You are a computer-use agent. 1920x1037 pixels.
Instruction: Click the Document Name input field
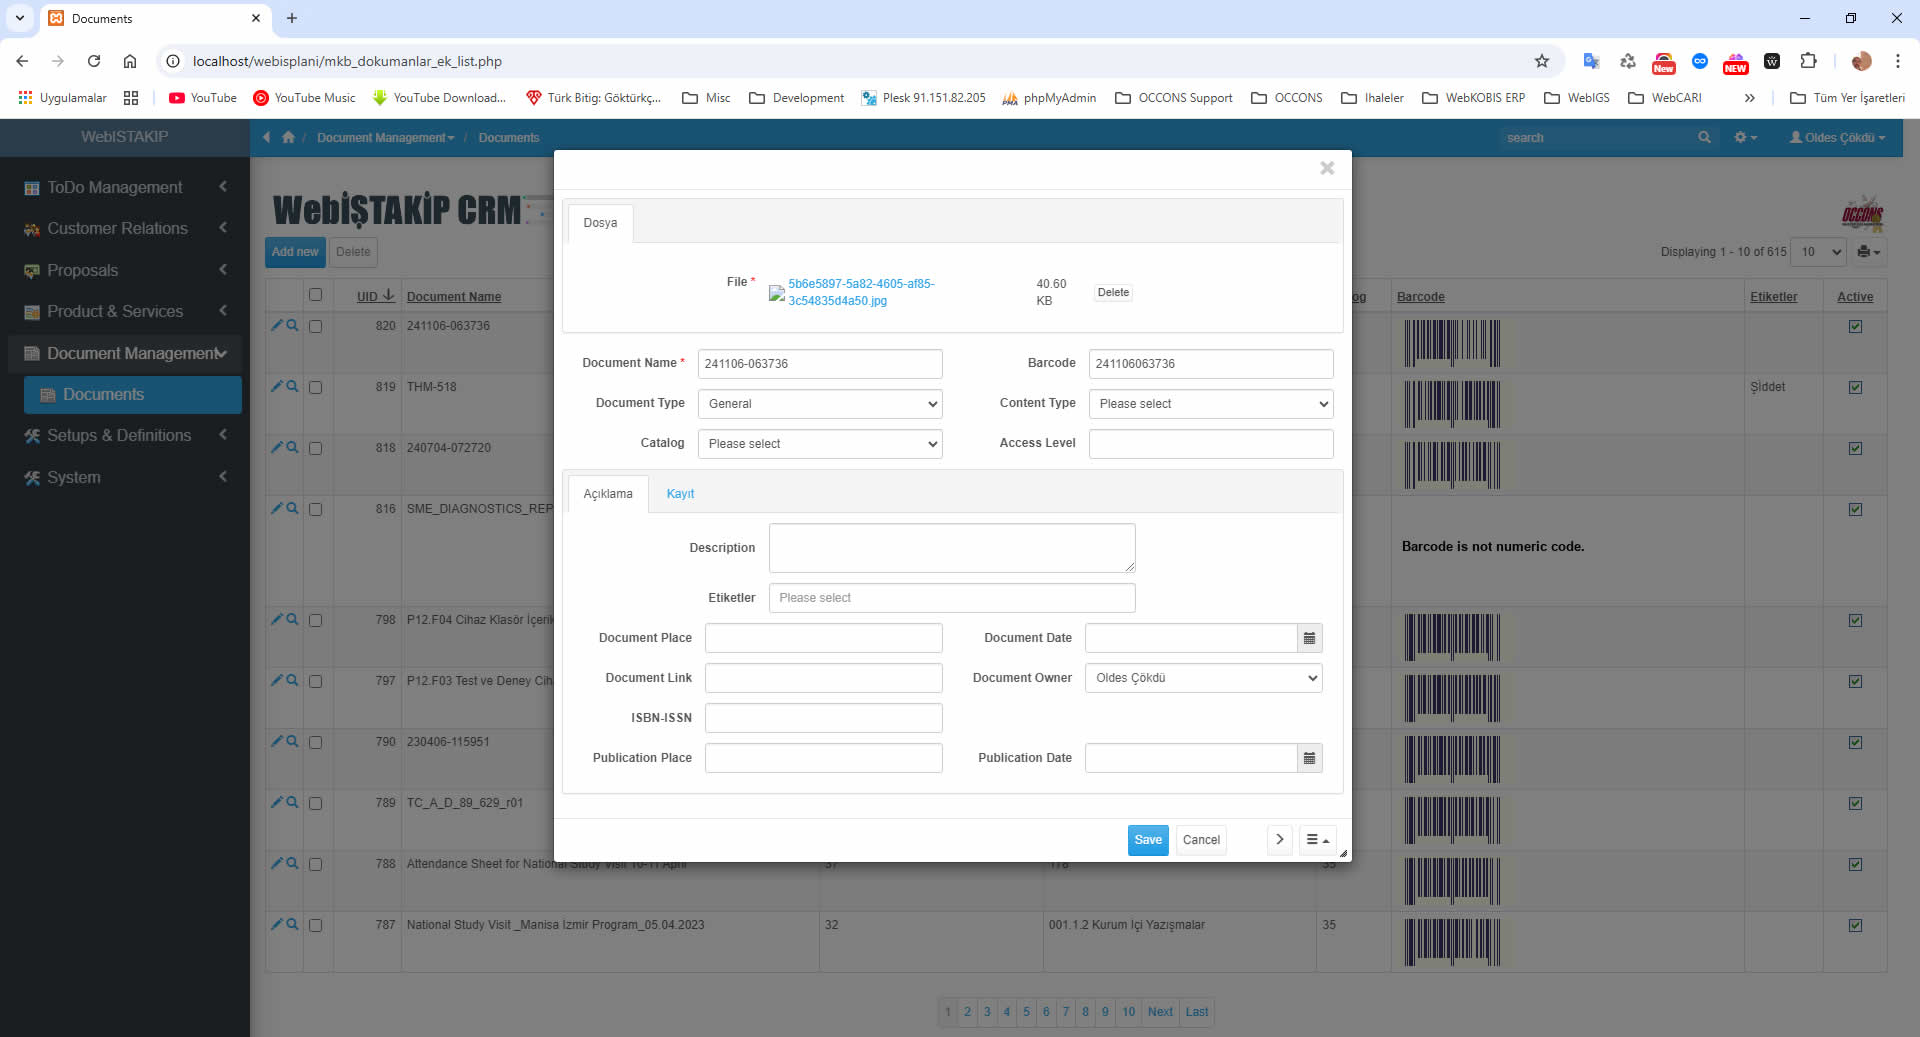(x=820, y=364)
